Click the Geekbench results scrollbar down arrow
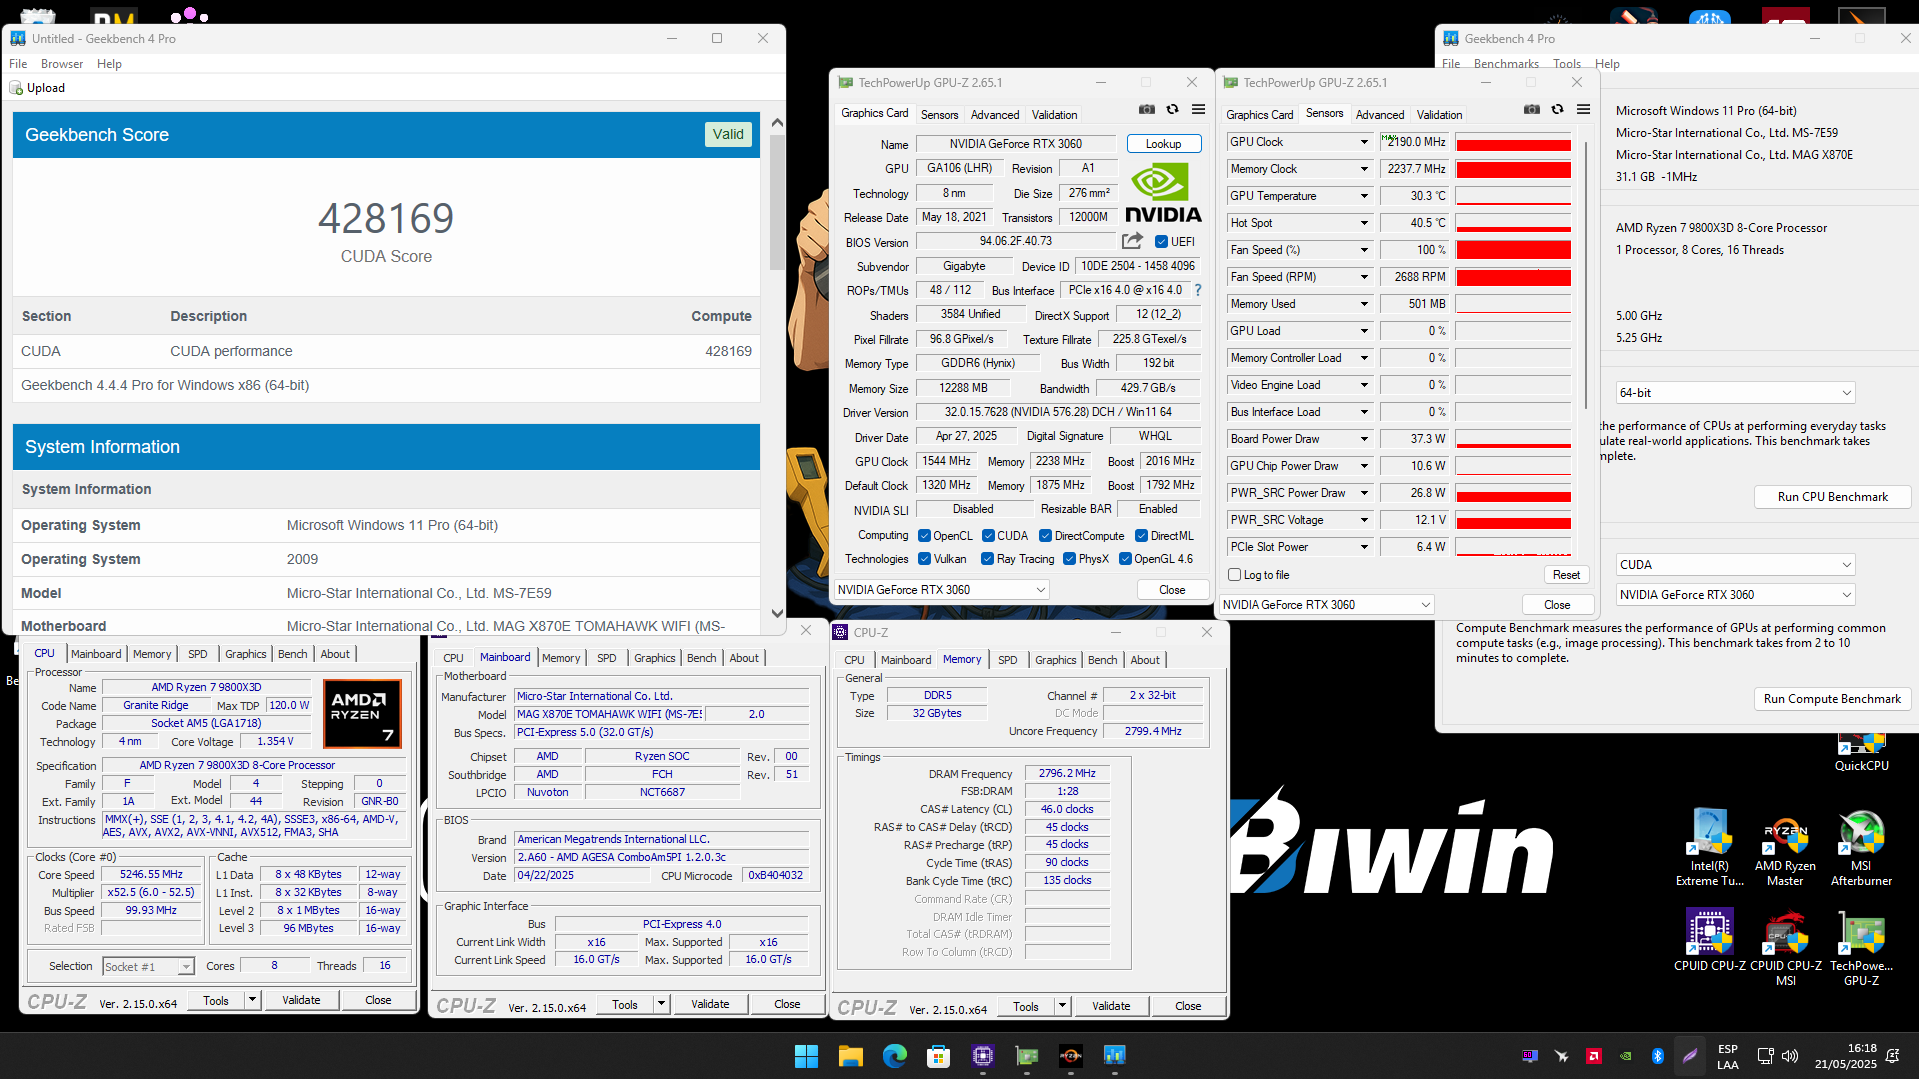 [777, 613]
